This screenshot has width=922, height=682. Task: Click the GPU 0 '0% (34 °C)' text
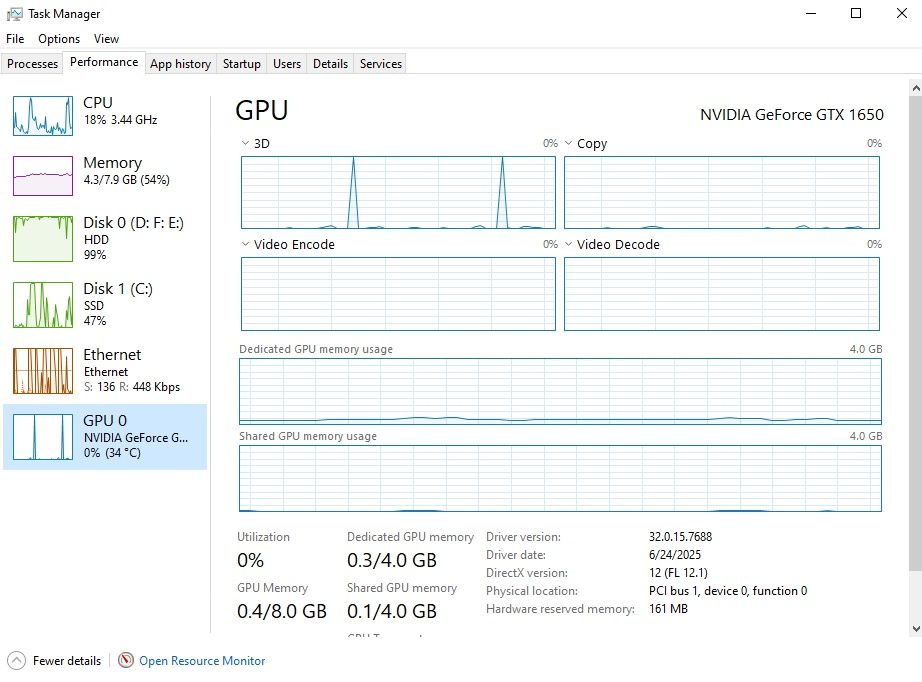(x=112, y=453)
